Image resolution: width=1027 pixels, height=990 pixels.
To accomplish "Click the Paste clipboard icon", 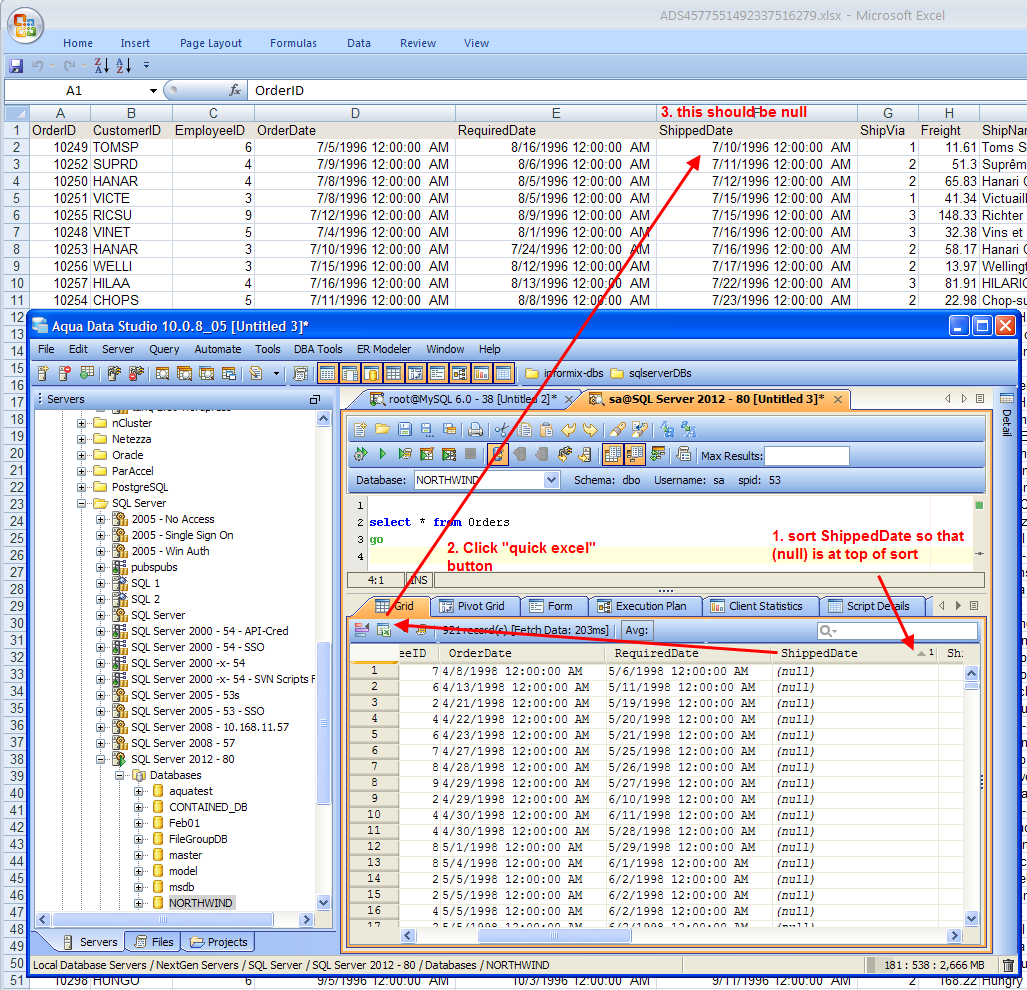I will pyautogui.click(x=546, y=430).
